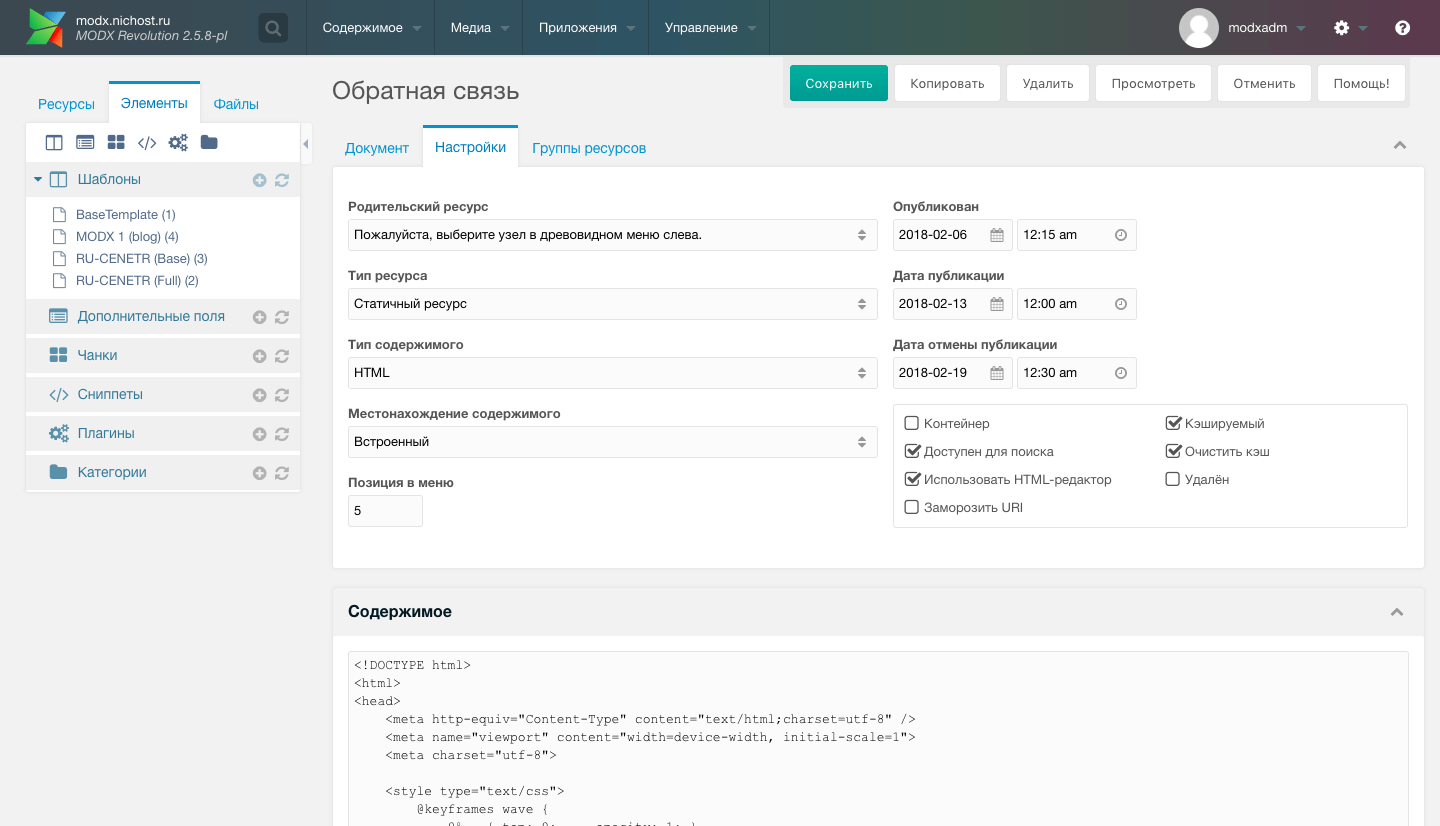
Task: Switch to the Группы ресурсов tab
Action: coord(589,148)
